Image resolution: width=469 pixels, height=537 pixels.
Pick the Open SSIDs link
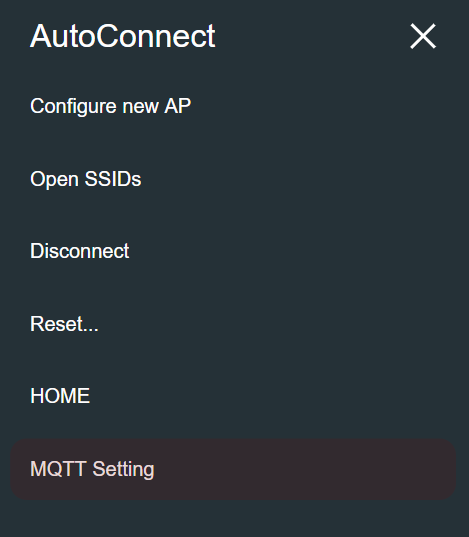85,179
